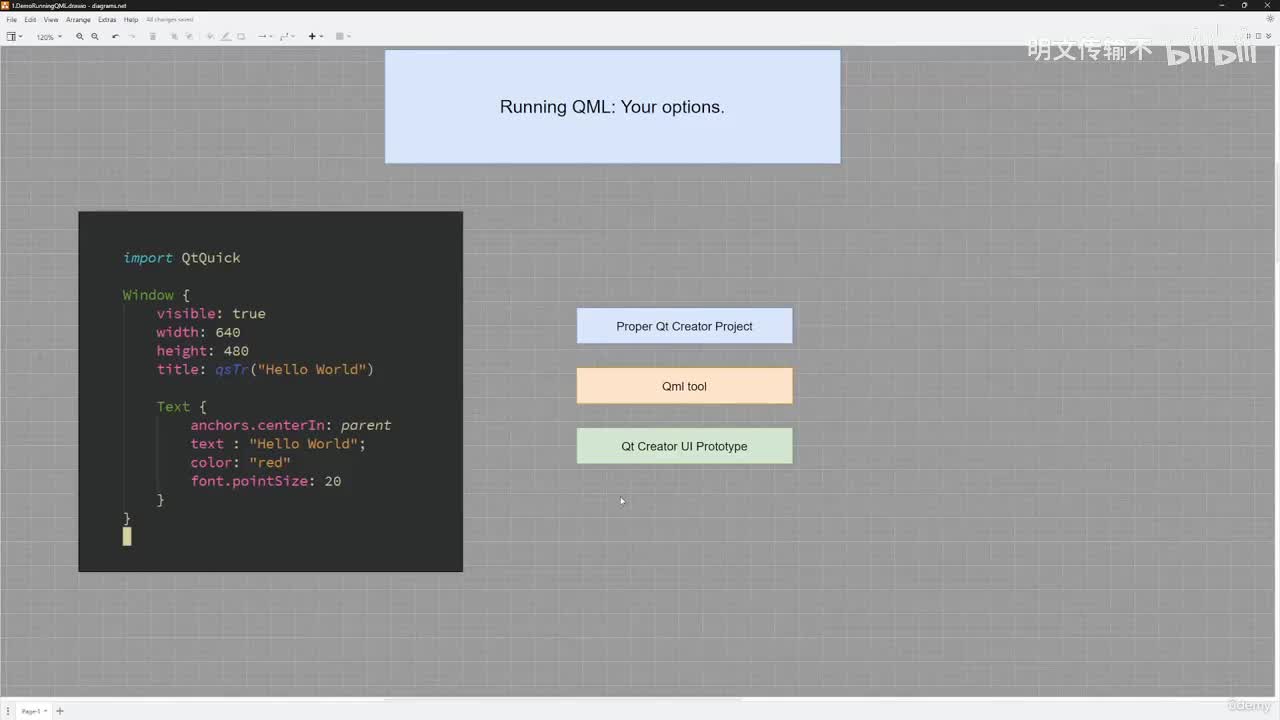This screenshot has height=720, width=1280.
Task: Open the View menu
Action: (x=51, y=20)
